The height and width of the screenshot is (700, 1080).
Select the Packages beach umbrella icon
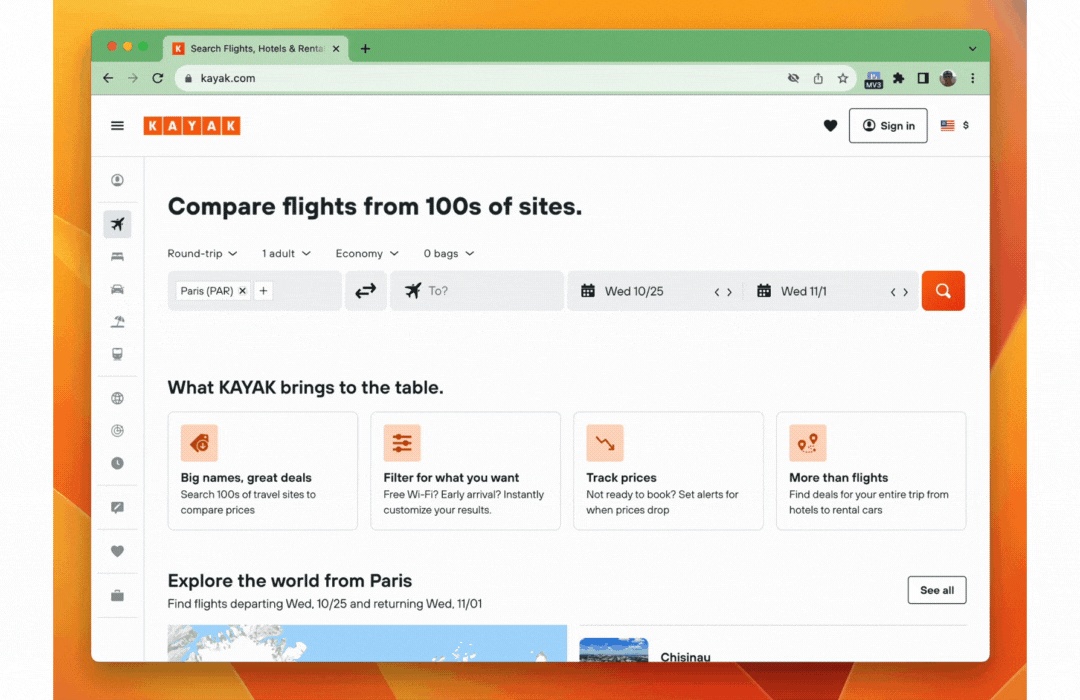[x=117, y=321]
